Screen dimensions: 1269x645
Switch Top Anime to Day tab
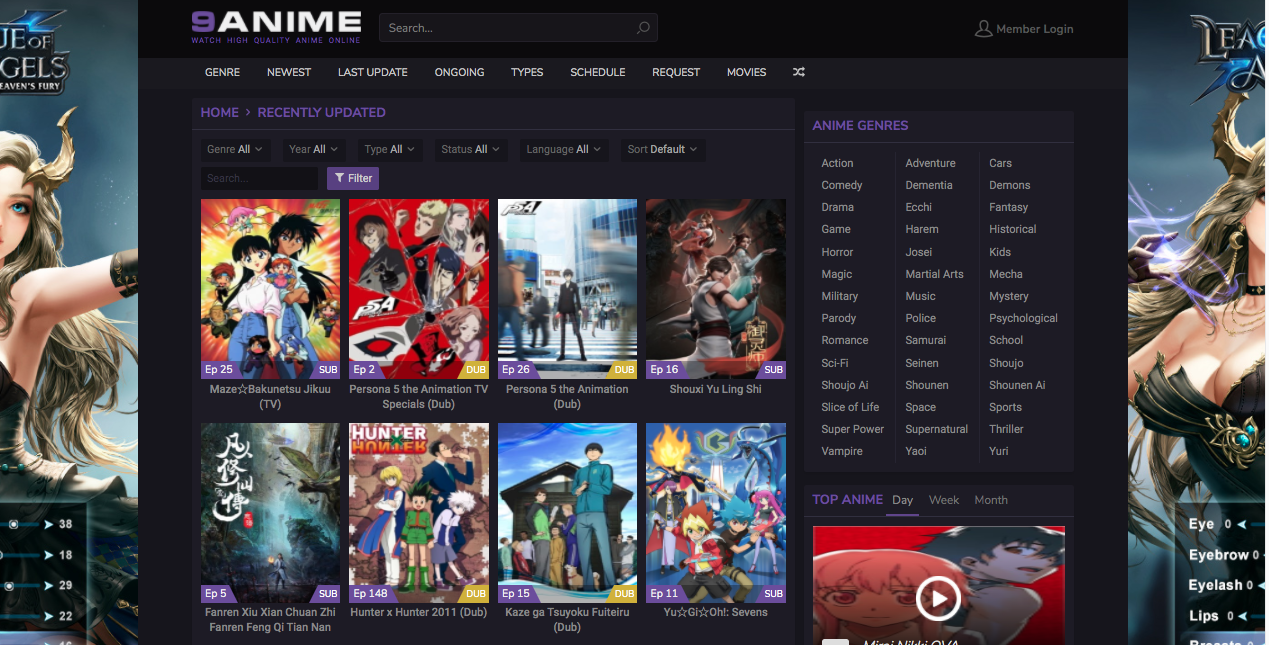point(903,500)
